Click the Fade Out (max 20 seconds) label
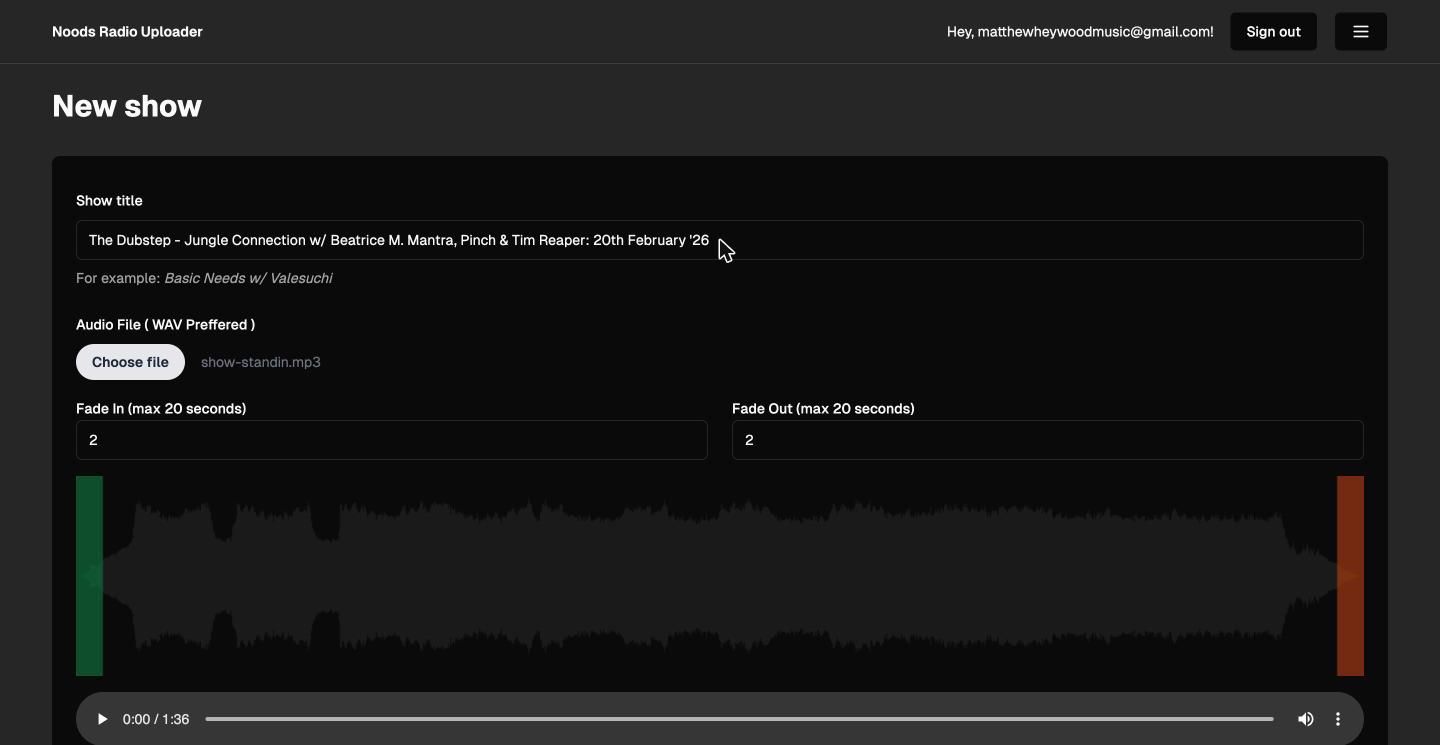 [x=823, y=409]
